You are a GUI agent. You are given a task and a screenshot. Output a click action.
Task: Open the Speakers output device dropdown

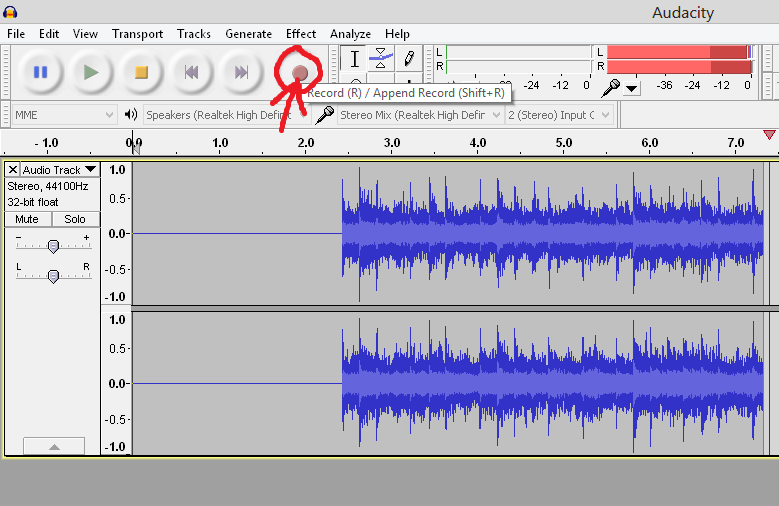point(226,115)
